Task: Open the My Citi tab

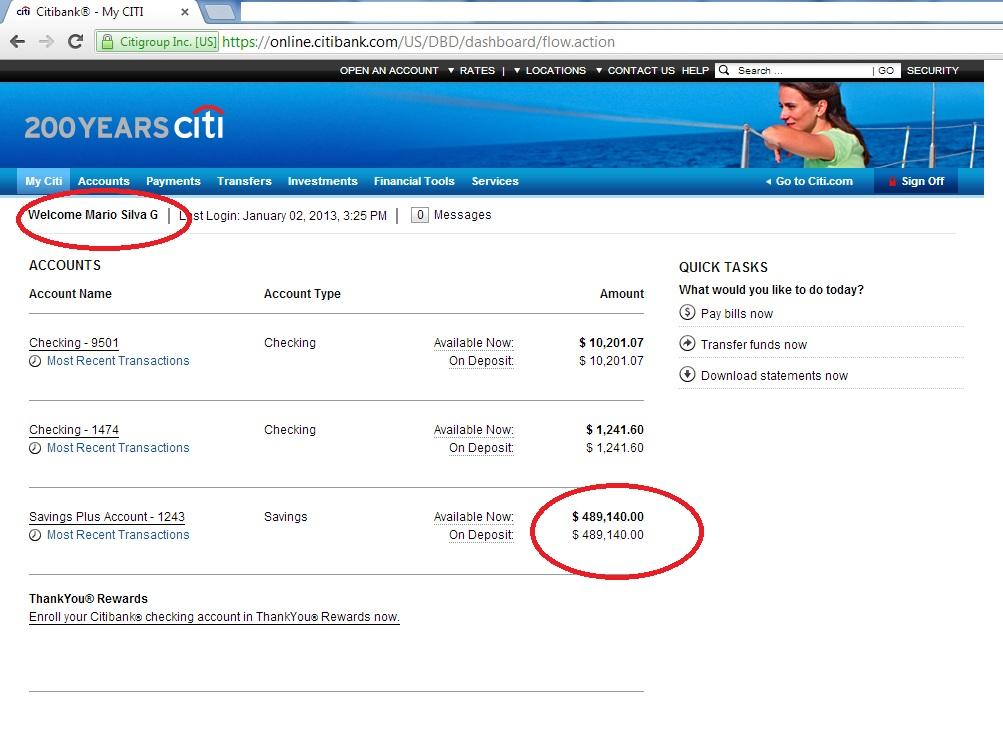Action: [x=43, y=181]
